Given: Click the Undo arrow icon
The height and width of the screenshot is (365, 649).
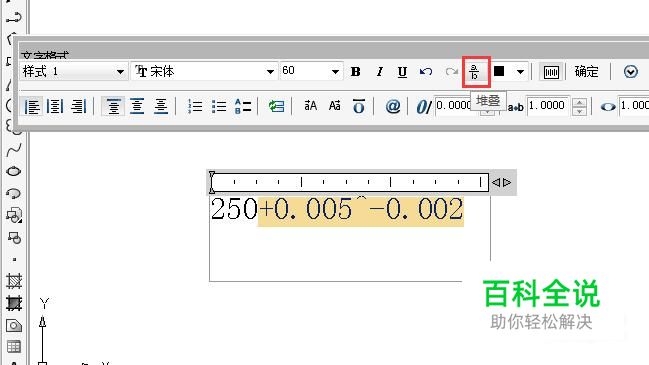Looking at the screenshot, I should [x=426, y=72].
